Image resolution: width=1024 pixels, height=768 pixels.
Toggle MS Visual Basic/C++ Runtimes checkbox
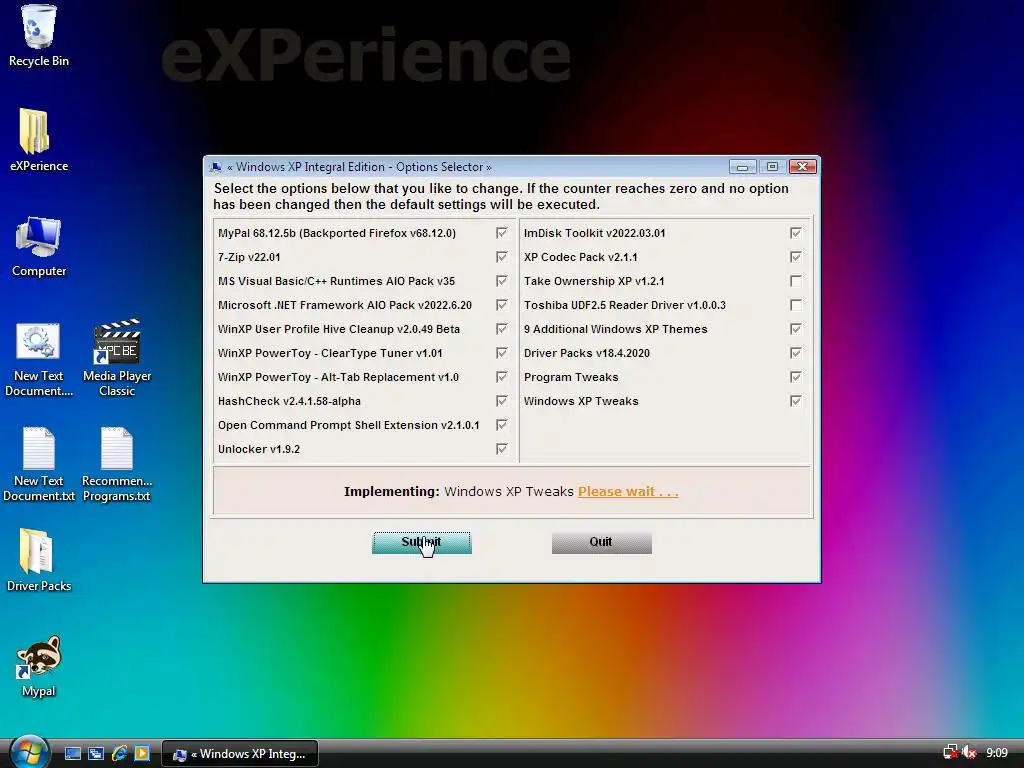[502, 281]
